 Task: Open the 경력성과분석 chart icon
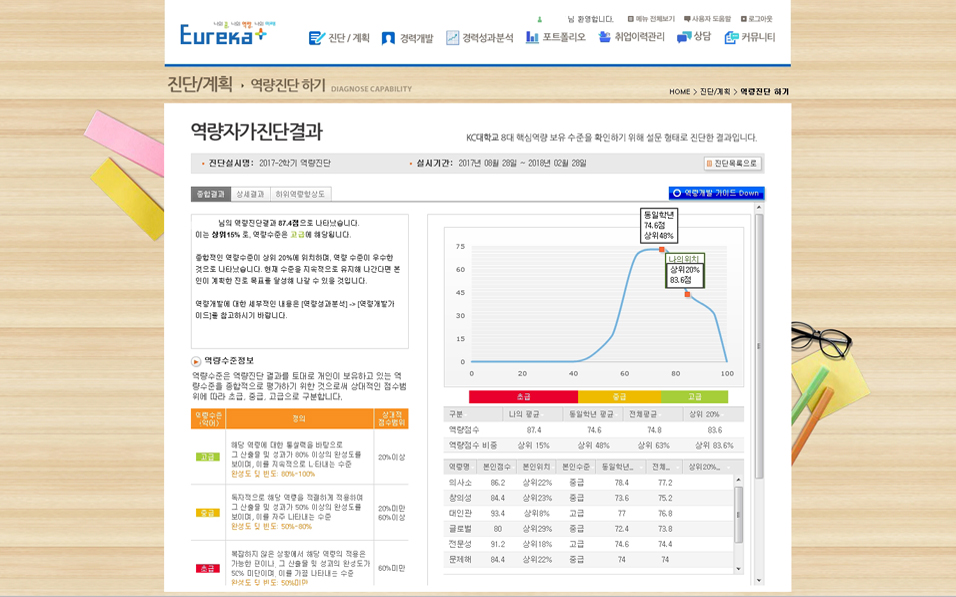coord(452,38)
